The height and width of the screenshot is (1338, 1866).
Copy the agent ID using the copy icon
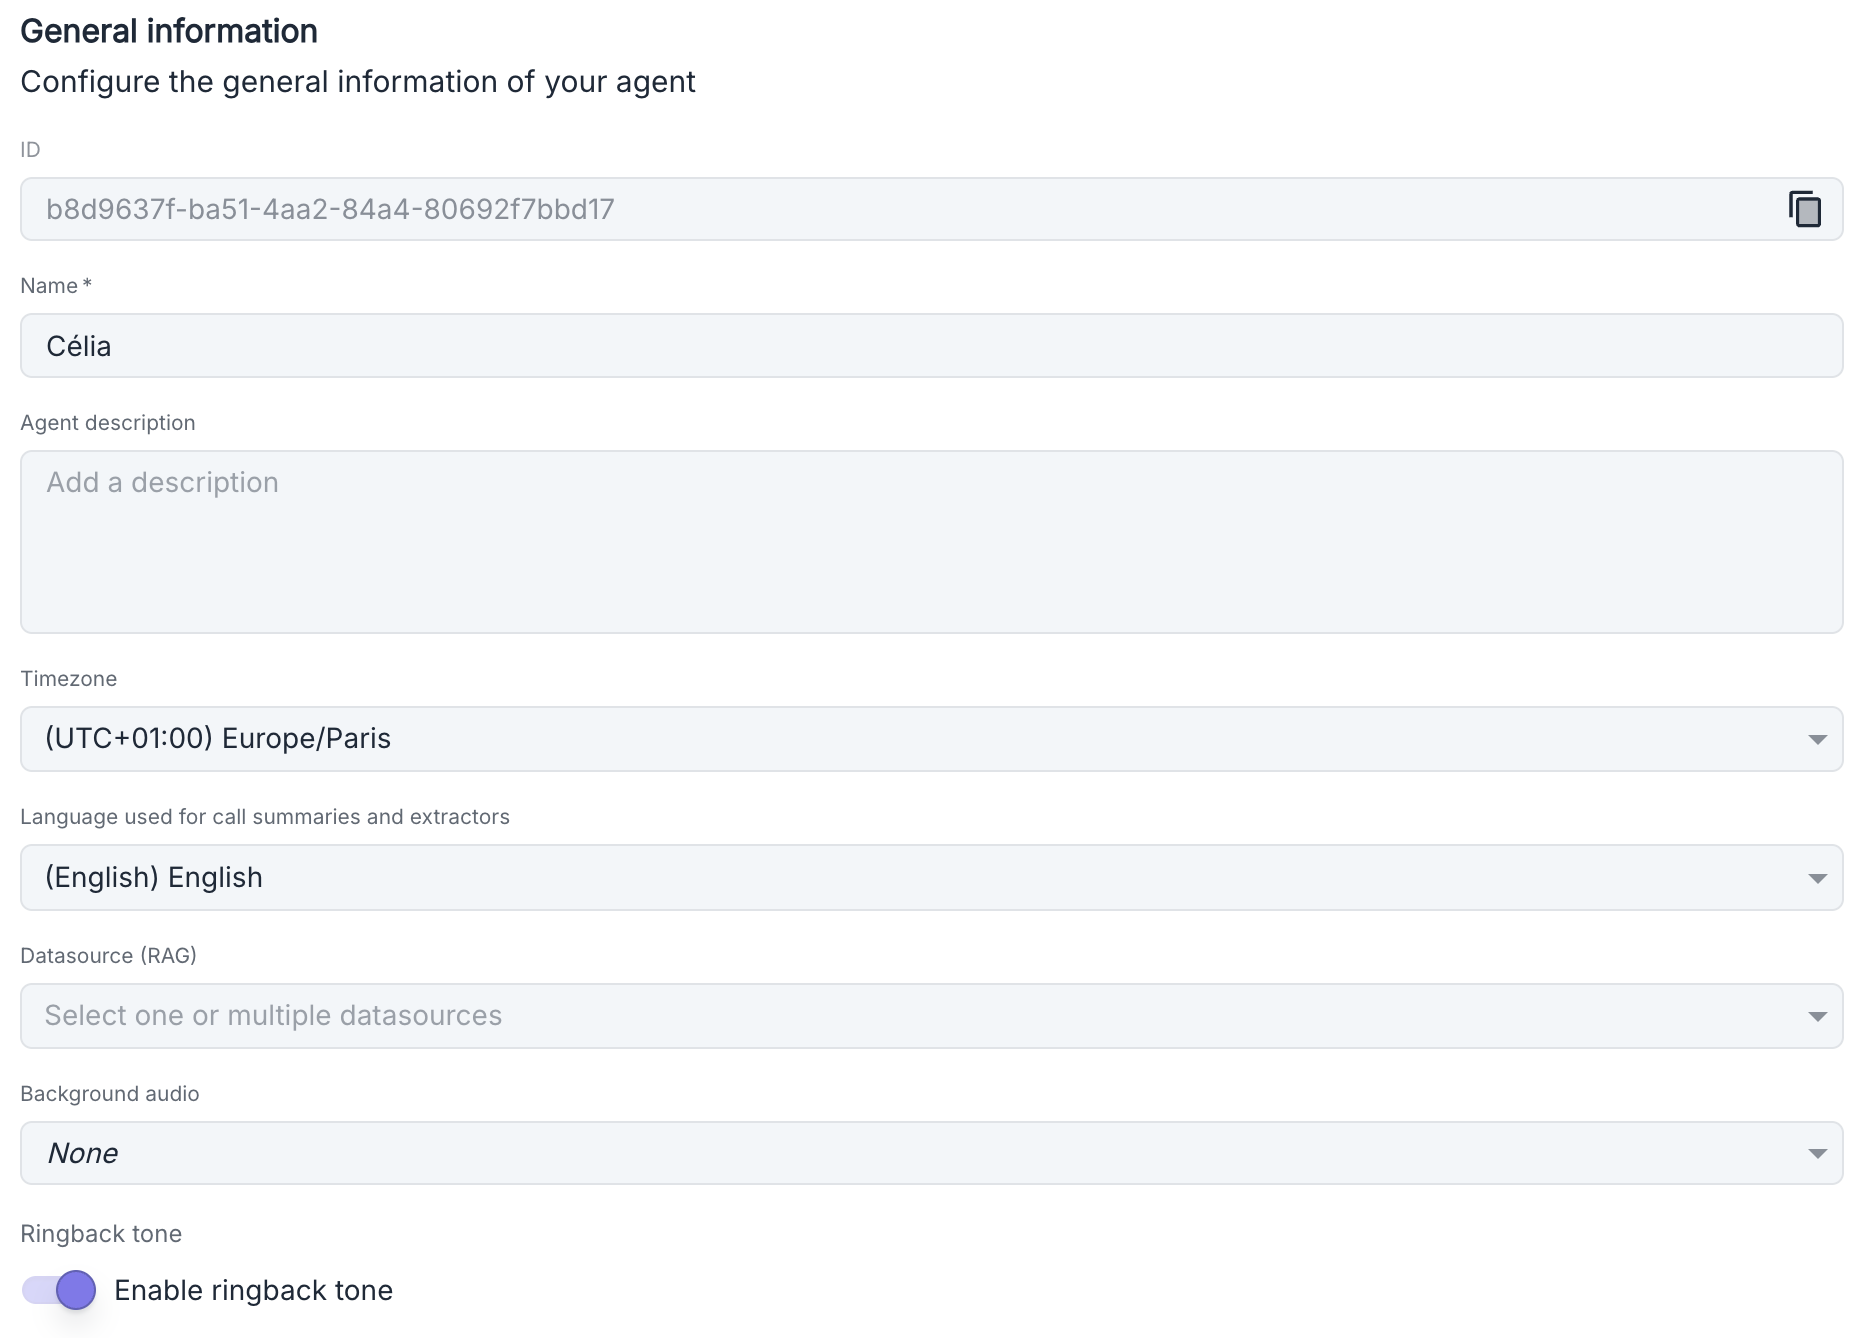click(1806, 209)
